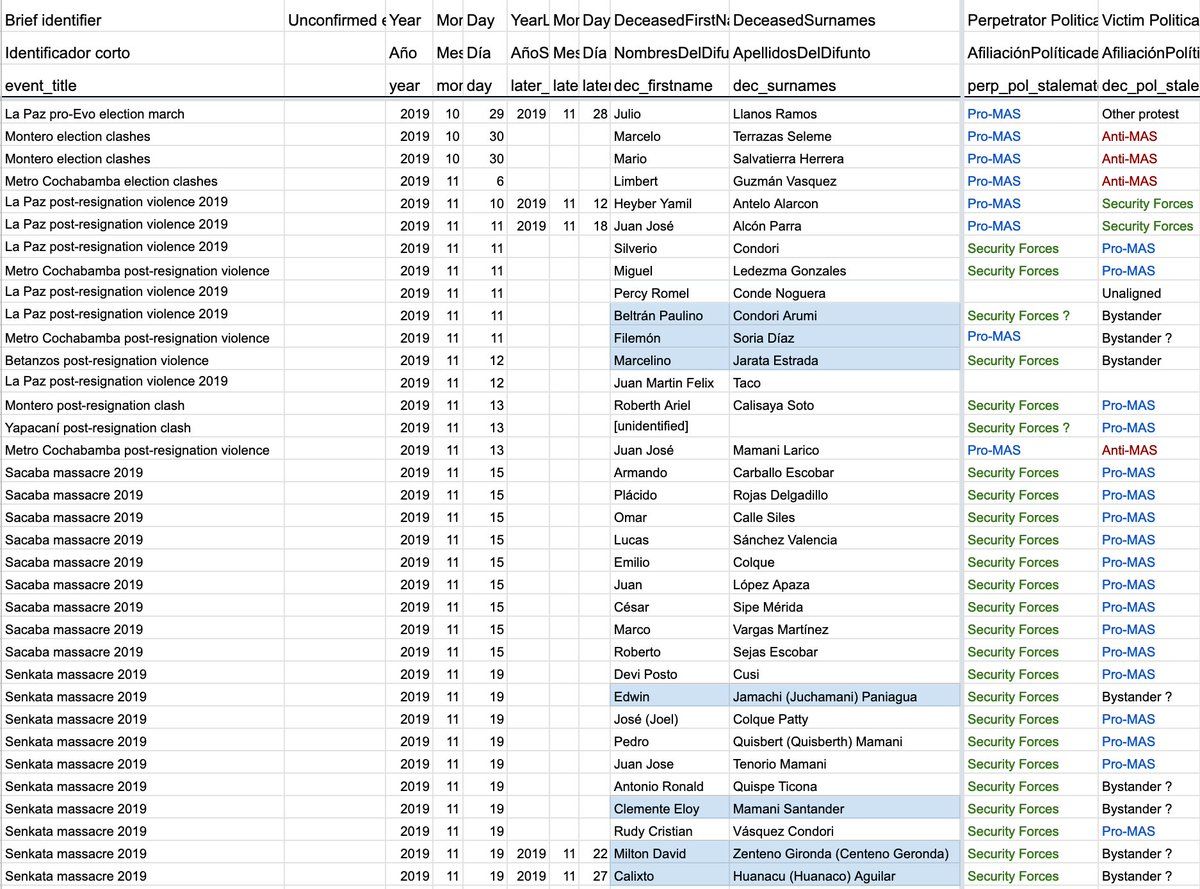Select the 'Percy Romel' name cell
1200x889 pixels.
pos(650,293)
